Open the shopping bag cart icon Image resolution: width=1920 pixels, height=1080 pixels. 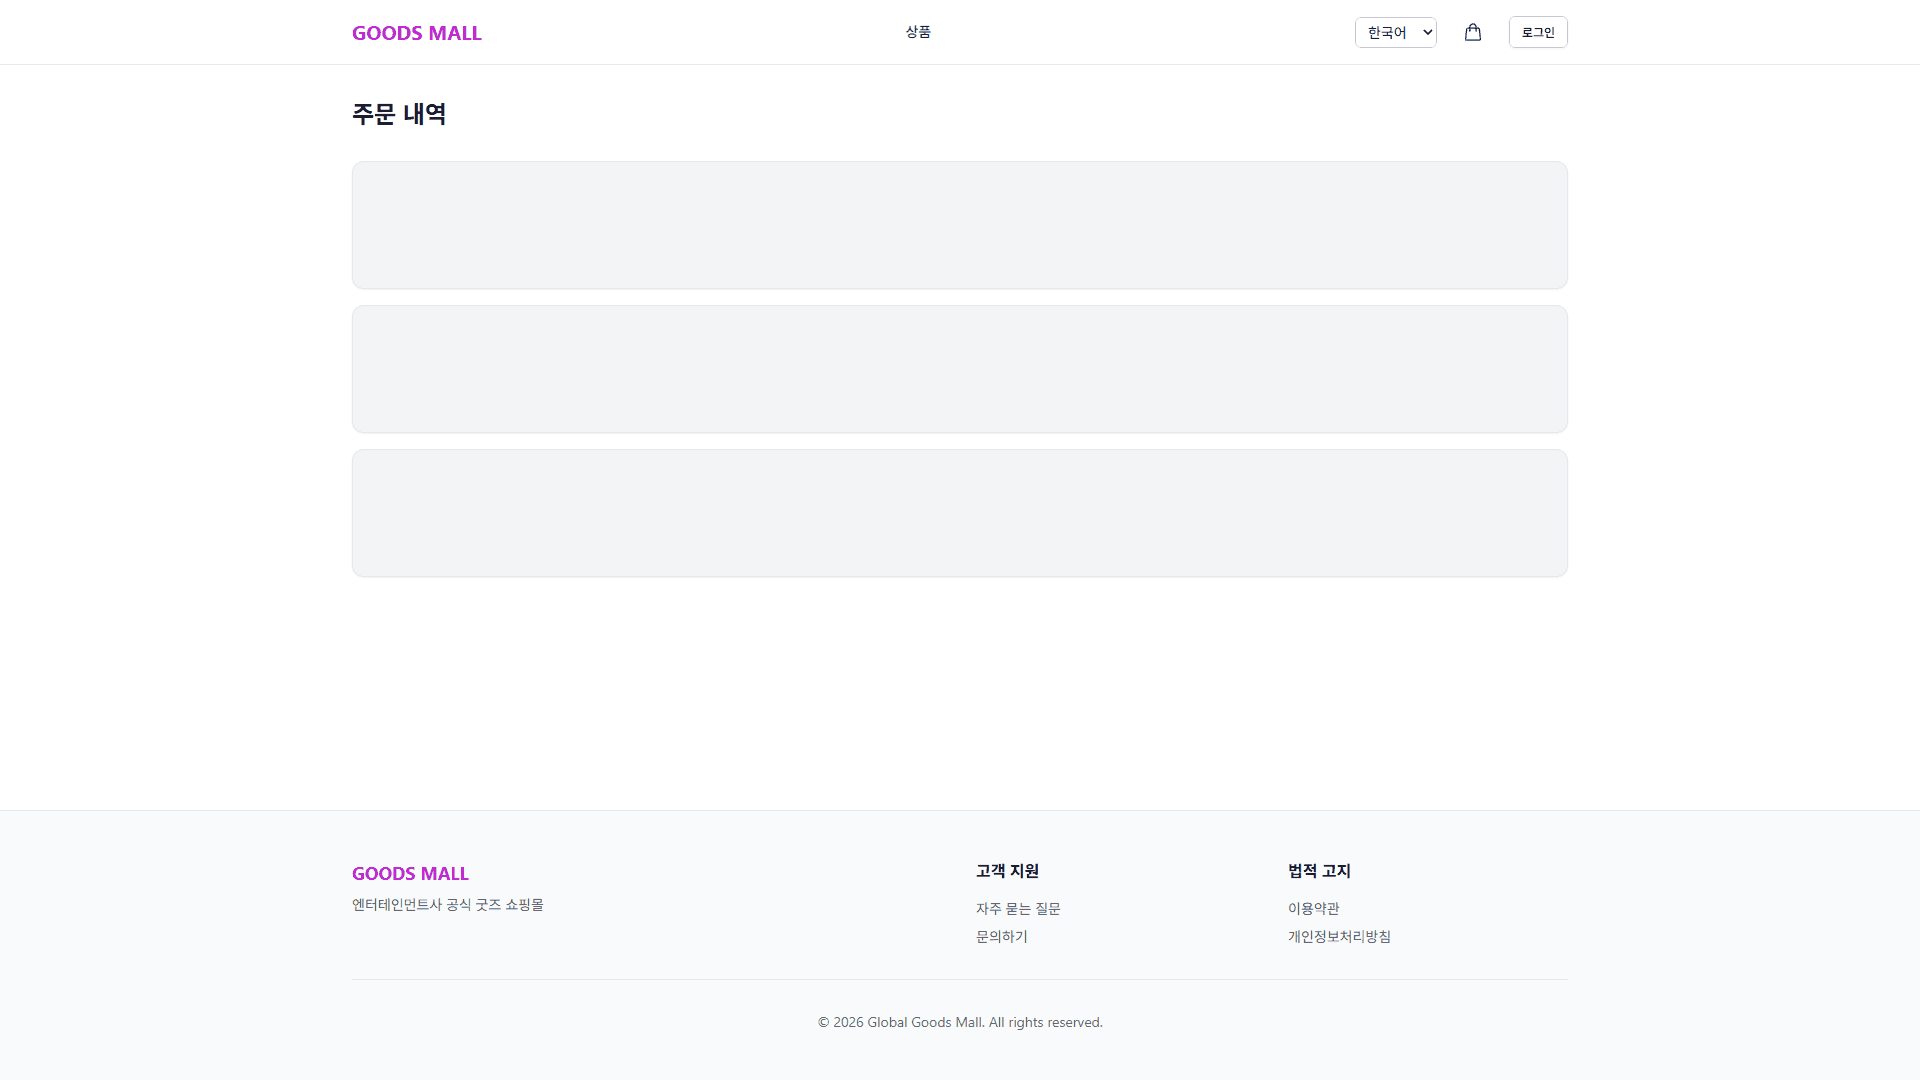coord(1472,32)
